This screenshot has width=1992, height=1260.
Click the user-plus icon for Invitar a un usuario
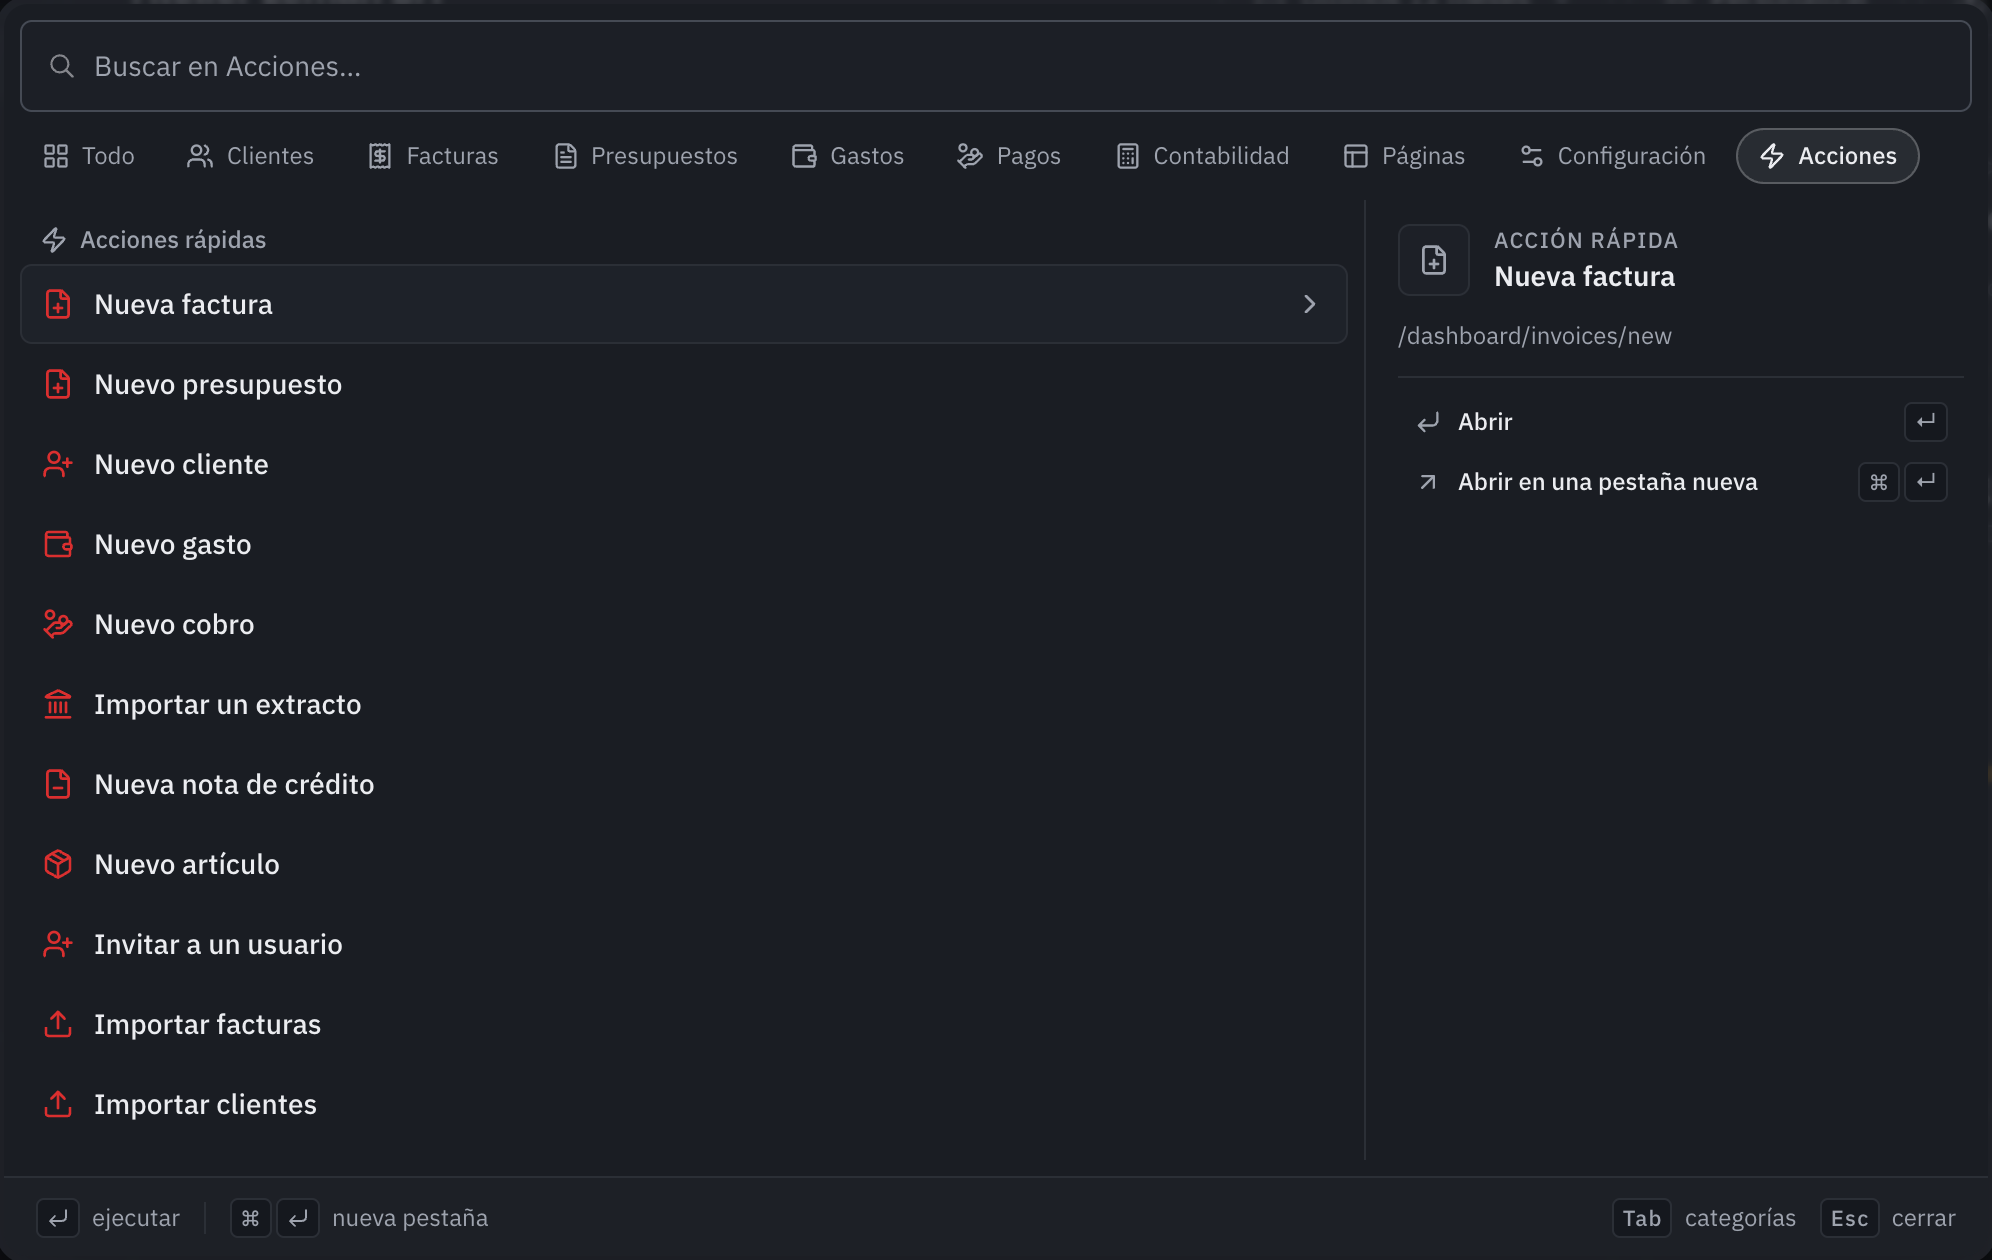point(58,944)
